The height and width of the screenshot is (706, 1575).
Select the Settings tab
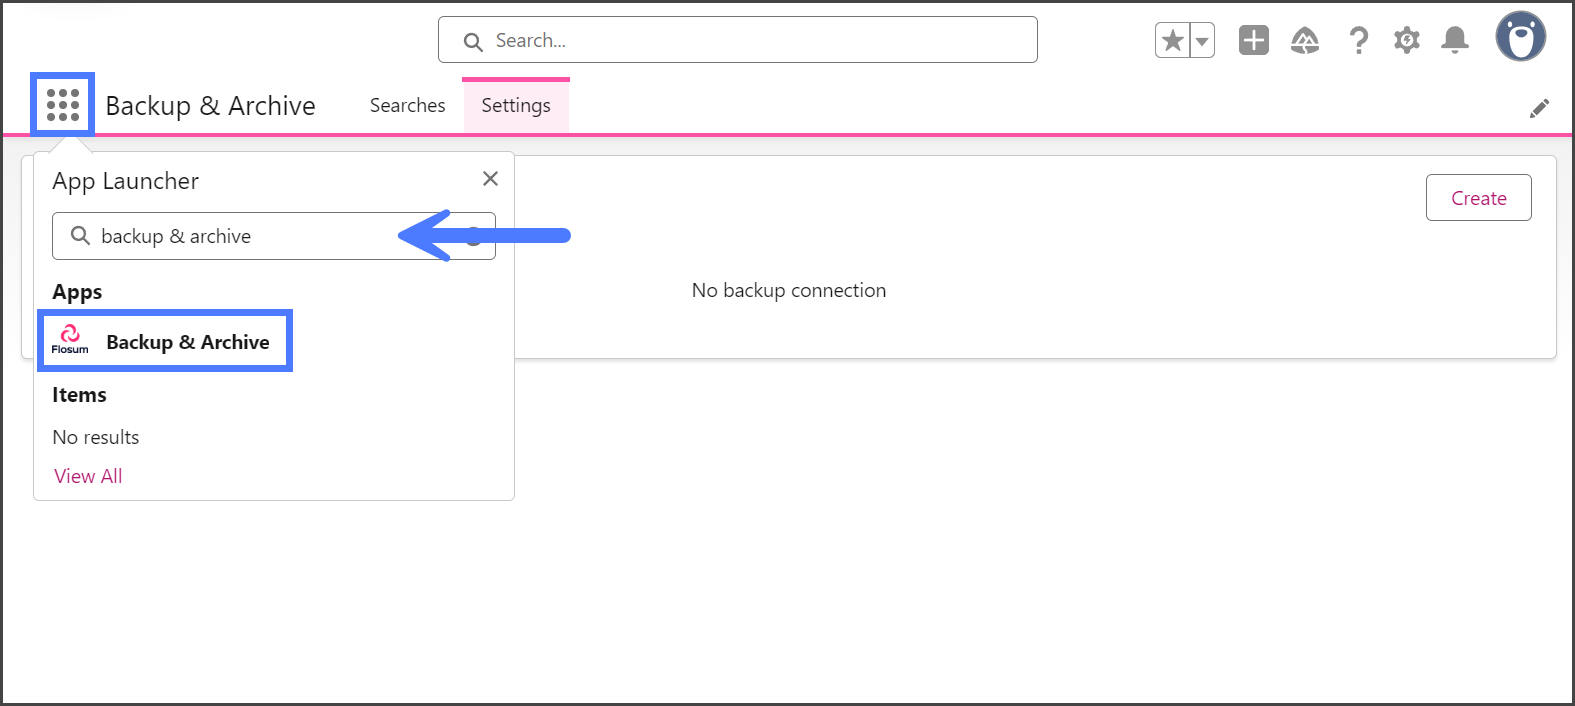pyautogui.click(x=516, y=106)
